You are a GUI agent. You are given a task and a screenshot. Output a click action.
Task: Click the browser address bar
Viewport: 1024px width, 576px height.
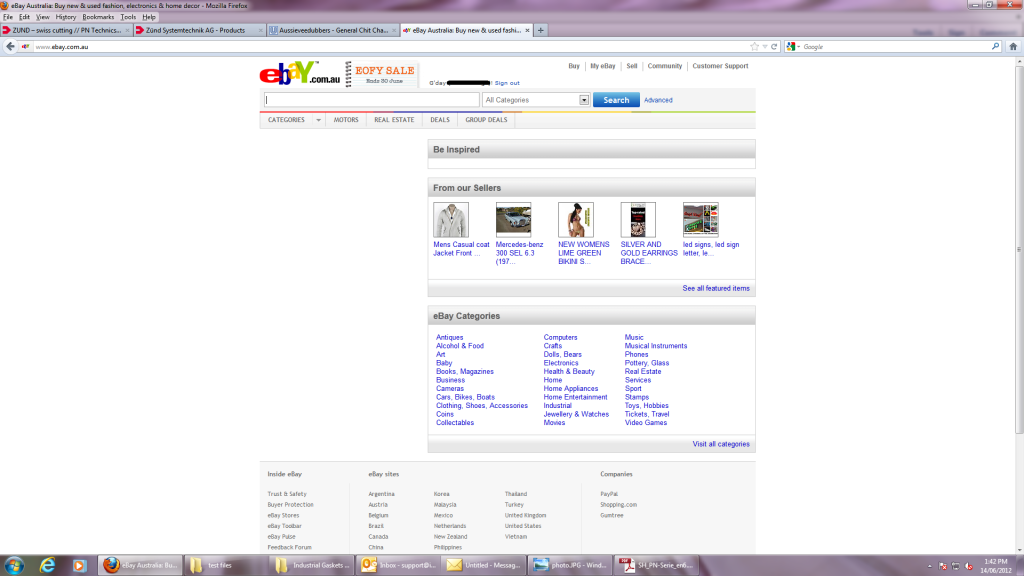tap(392, 46)
